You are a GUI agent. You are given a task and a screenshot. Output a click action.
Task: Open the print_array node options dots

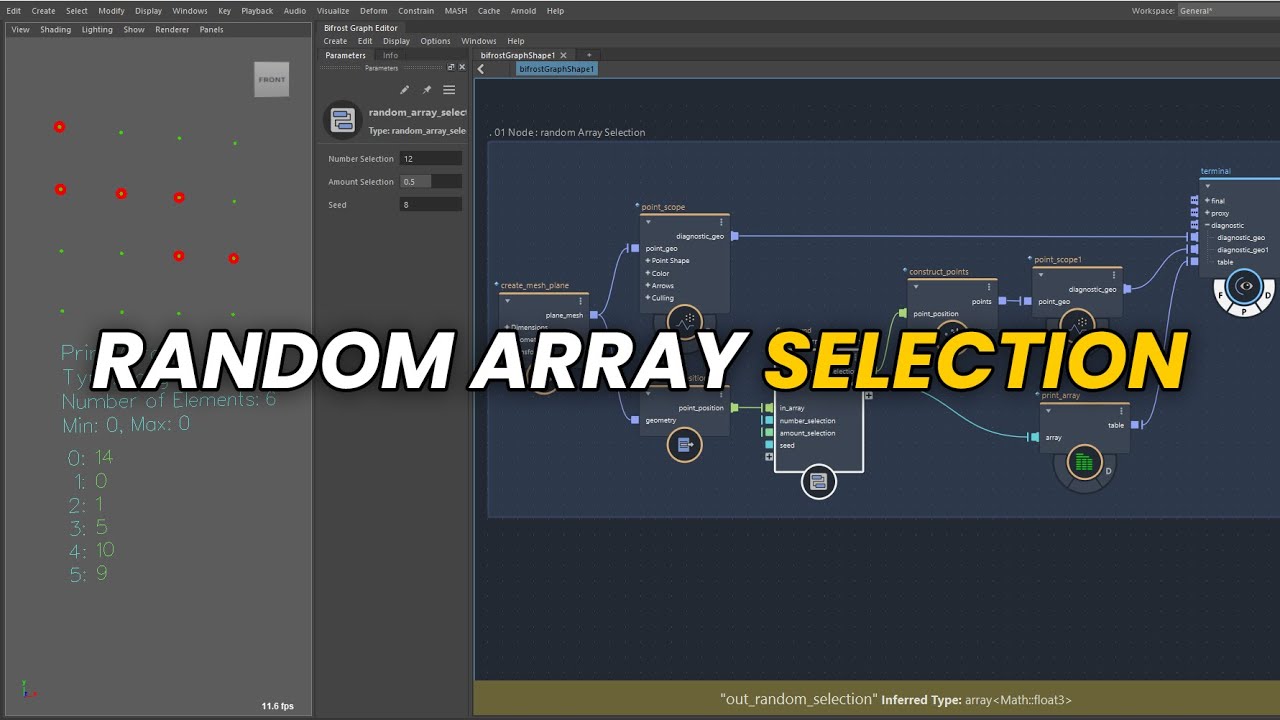click(1121, 410)
